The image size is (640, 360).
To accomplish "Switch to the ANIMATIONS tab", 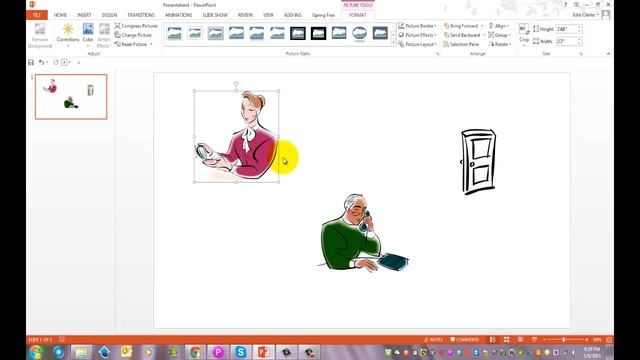I will click(178, 15).
